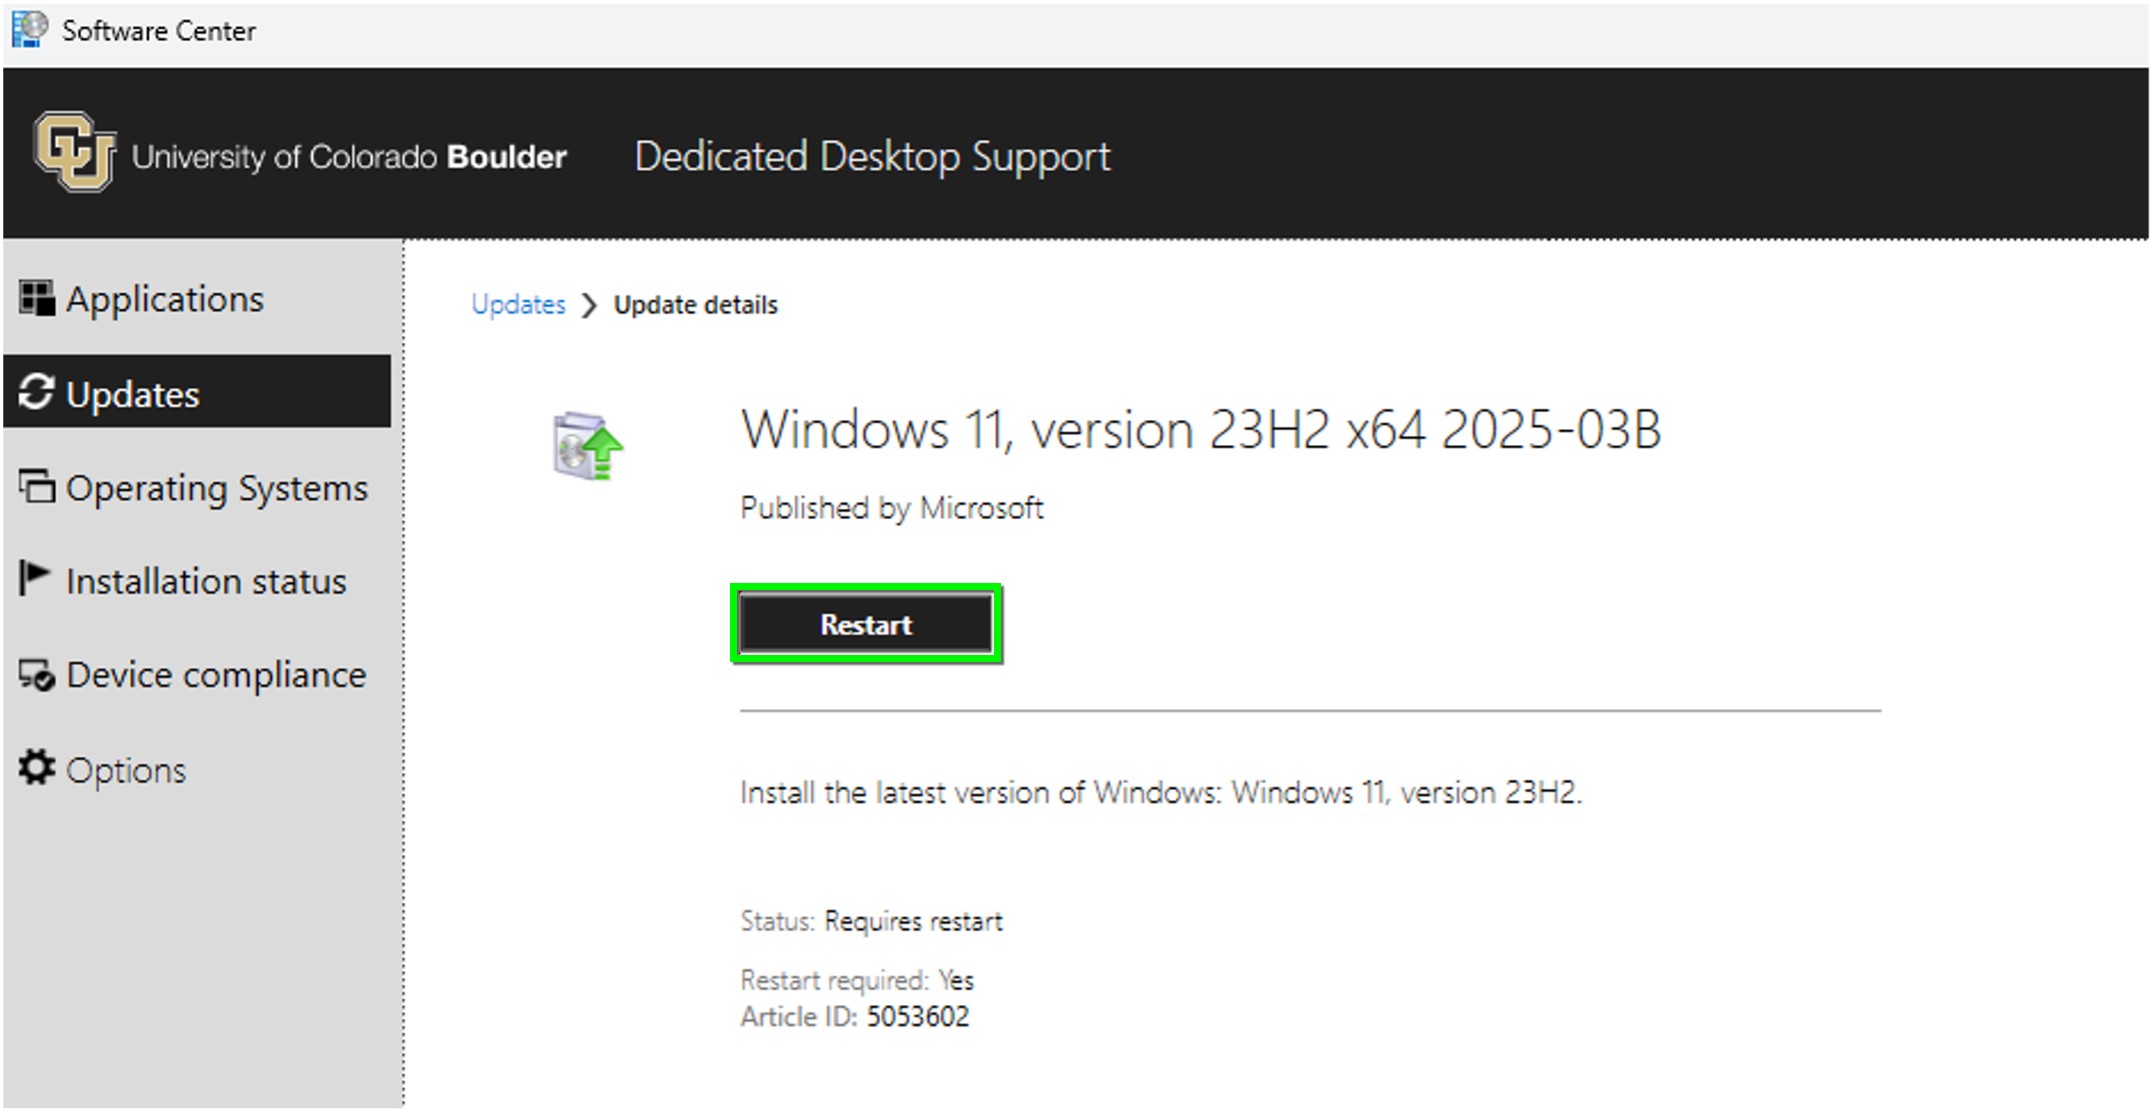This screenshot has width=2154, height=1113.
Task: Click the Operating Systems windows icon
Action: tap(37, 486)
